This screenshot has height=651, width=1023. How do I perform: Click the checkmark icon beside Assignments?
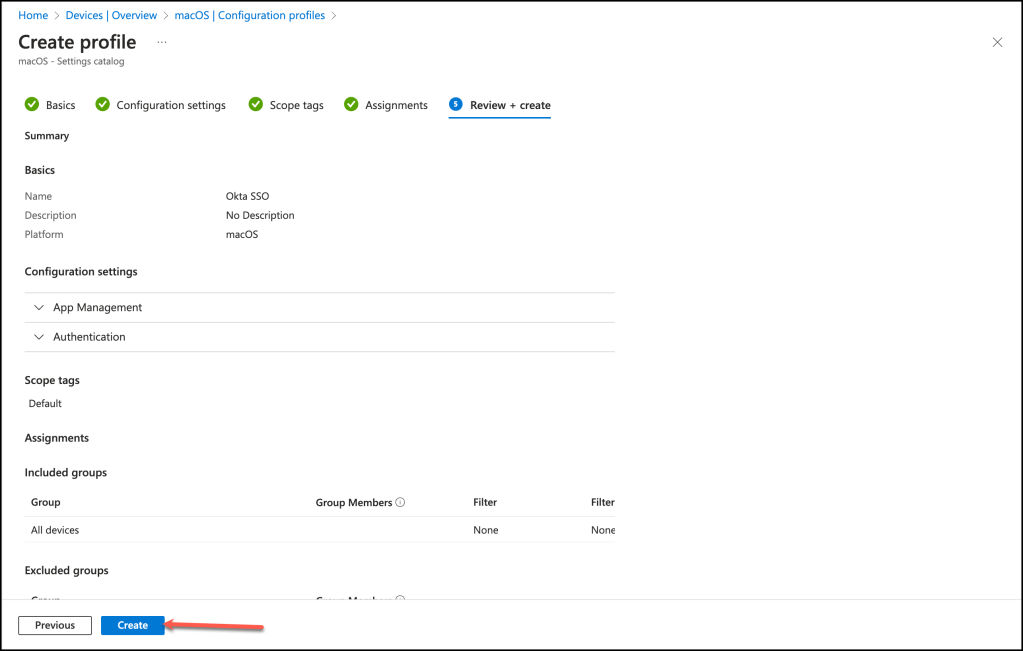coord(351,104)
